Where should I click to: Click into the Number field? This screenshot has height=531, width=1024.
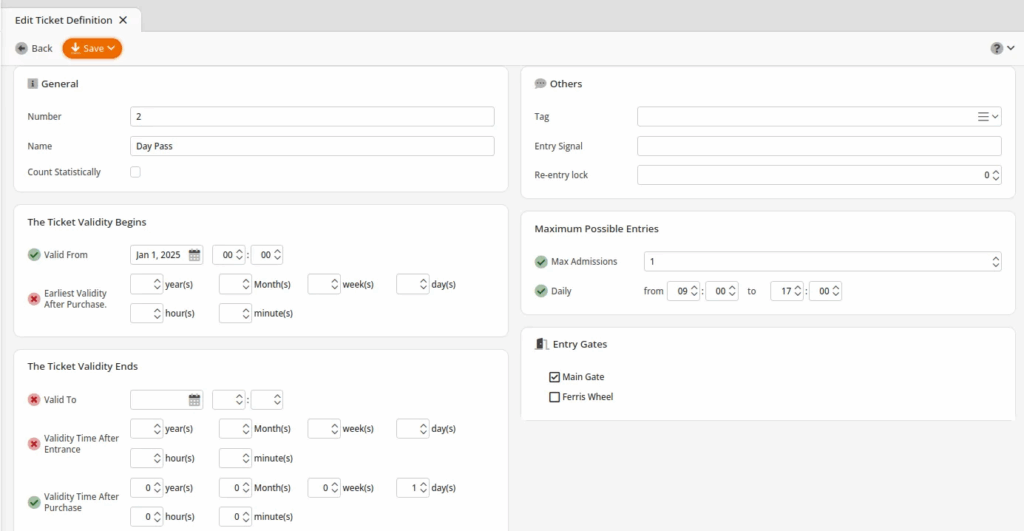pos(312,116)
